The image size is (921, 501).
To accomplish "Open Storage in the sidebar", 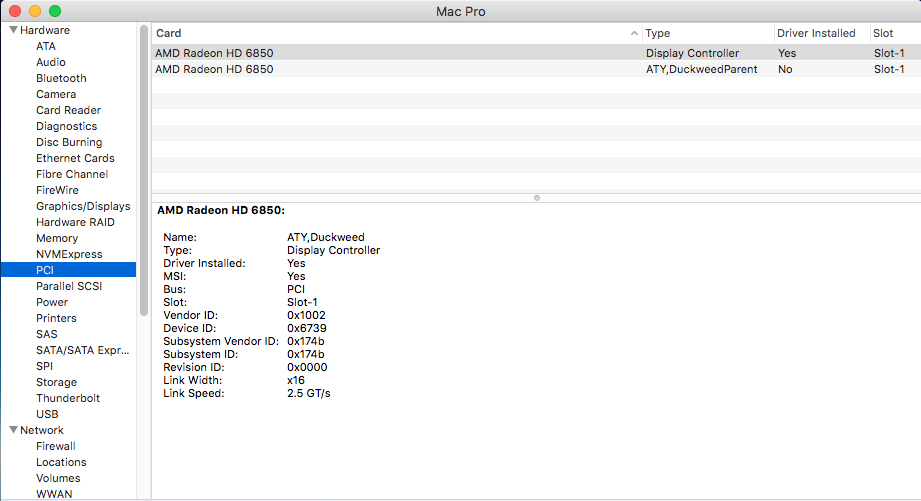I will click(x=56, y=382).
